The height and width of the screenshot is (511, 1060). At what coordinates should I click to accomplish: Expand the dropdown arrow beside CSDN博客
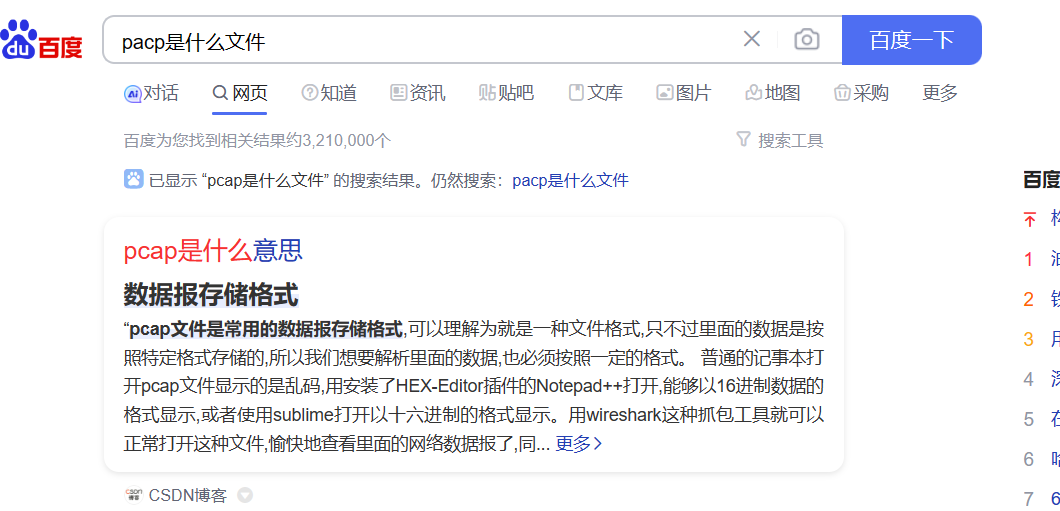click(x=245, y=495)
